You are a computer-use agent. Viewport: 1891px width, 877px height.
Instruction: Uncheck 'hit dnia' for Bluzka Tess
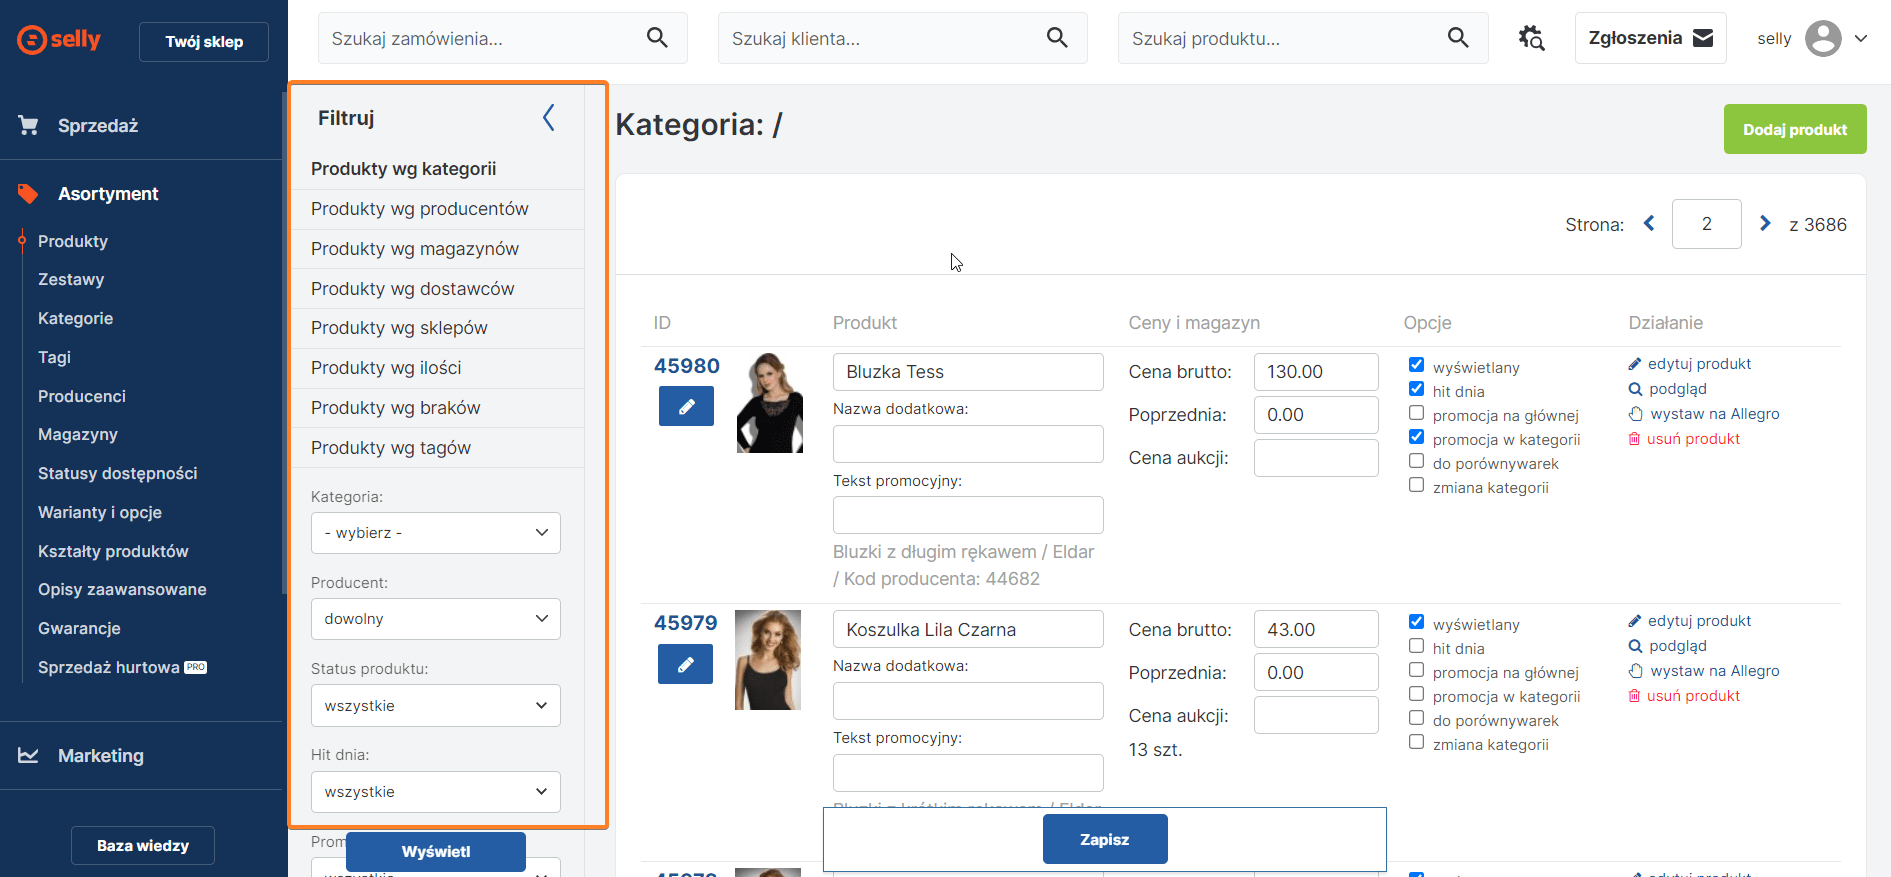(1416, 389)
